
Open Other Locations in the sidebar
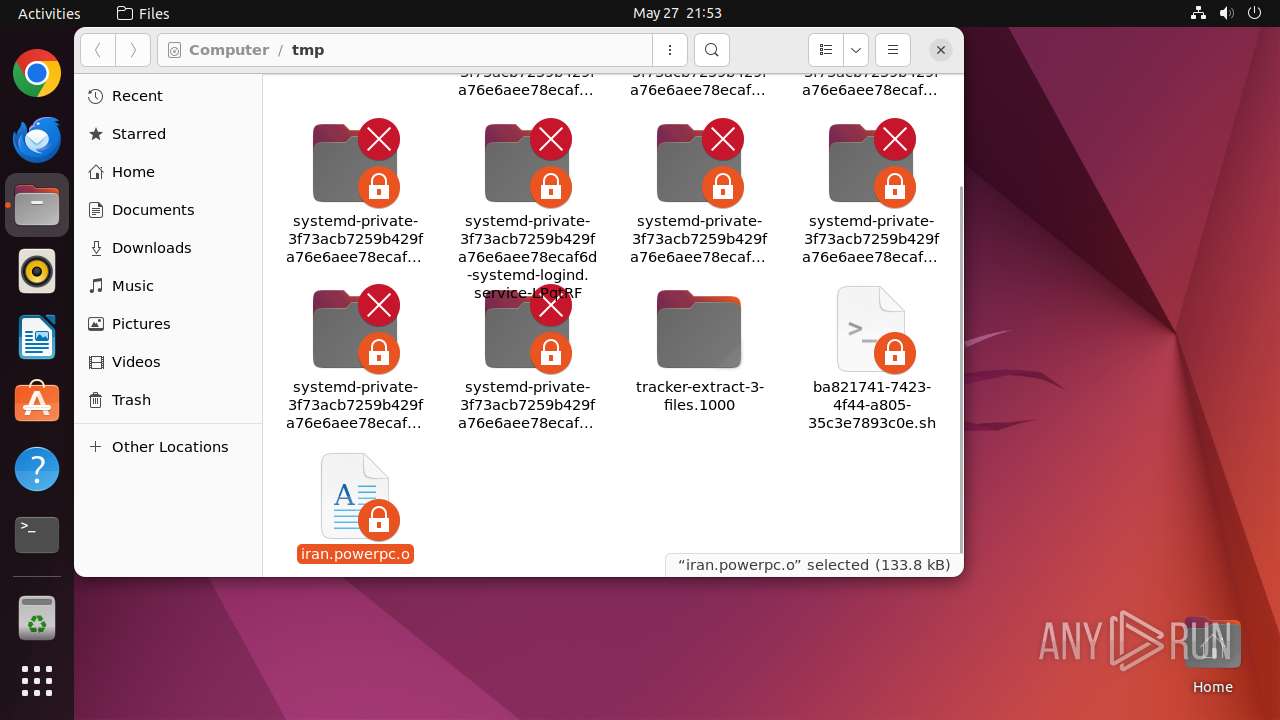pyautogui.click(x=168, y=447)
